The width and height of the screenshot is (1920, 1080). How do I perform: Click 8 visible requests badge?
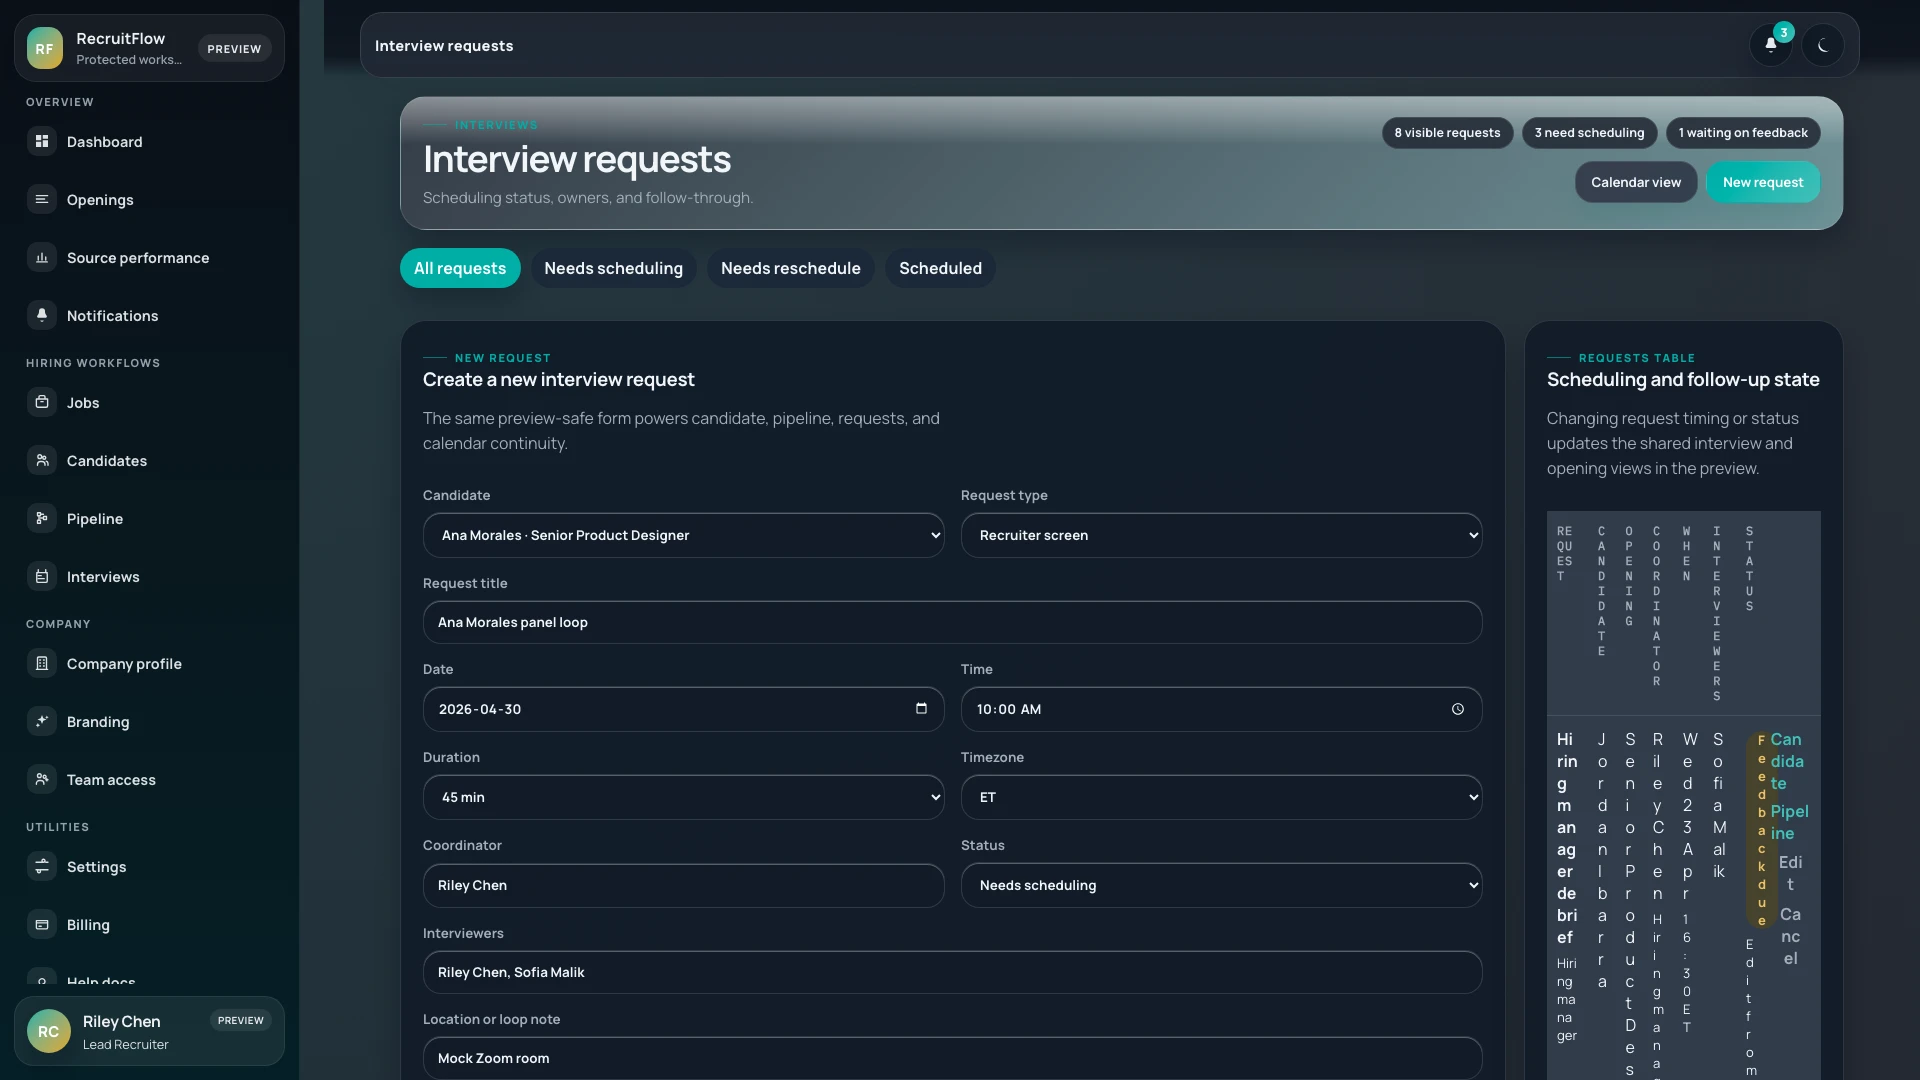coord(1447,132)
